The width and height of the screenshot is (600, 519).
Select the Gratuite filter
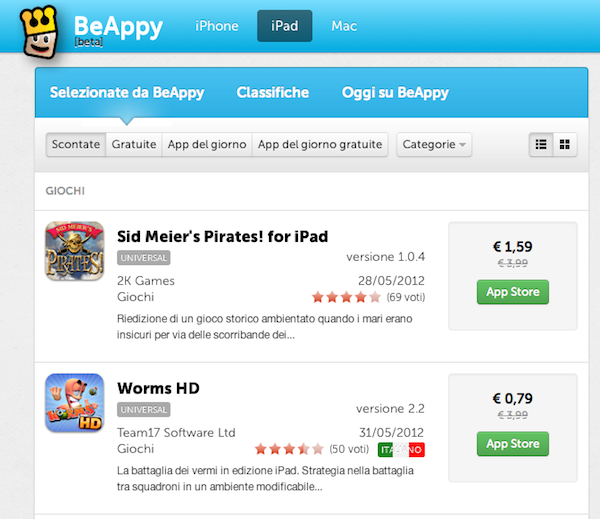coord(134,145)
